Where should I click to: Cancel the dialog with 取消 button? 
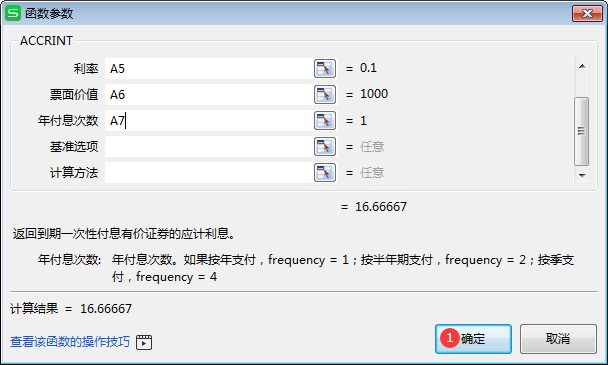click(x=558, y=339)
